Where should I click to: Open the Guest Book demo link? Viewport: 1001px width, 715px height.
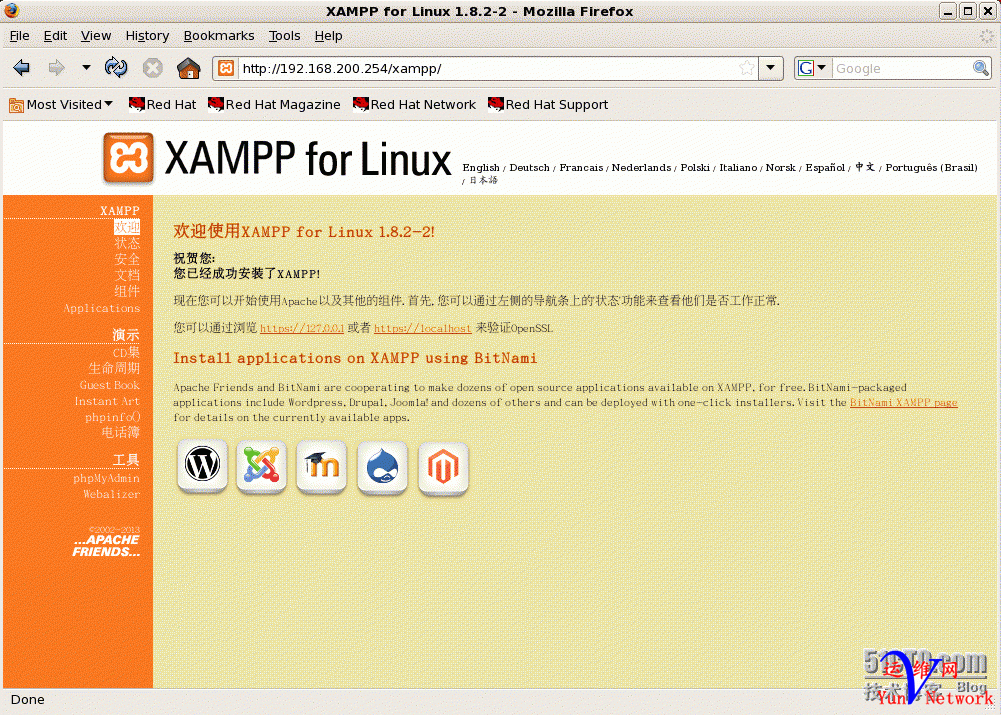coord(109,385)
